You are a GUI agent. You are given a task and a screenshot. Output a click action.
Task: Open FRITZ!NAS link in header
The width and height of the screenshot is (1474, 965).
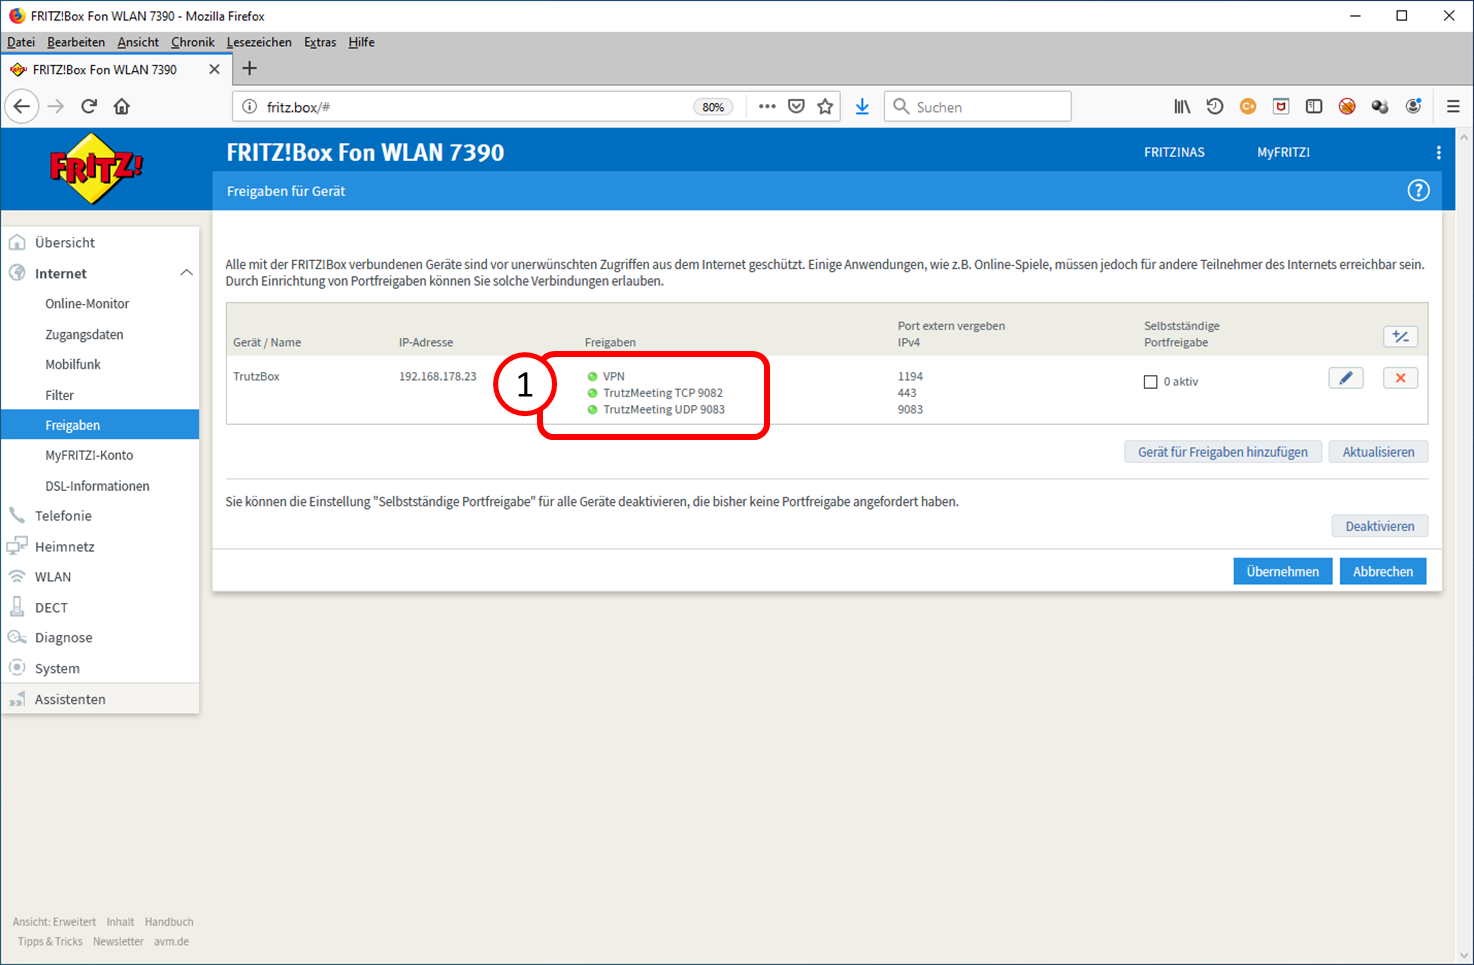click(1174, 152)
